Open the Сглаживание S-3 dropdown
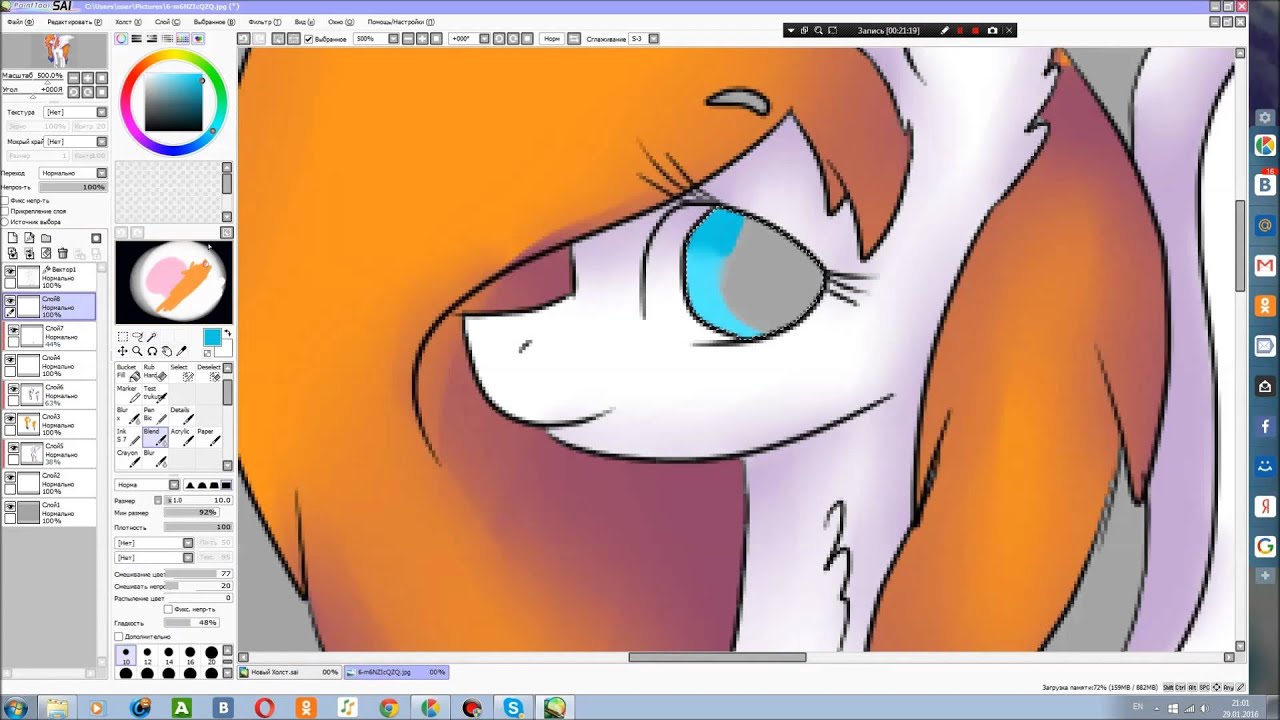This screenshot has width=1280, height=720. click(x=654, y=39)
